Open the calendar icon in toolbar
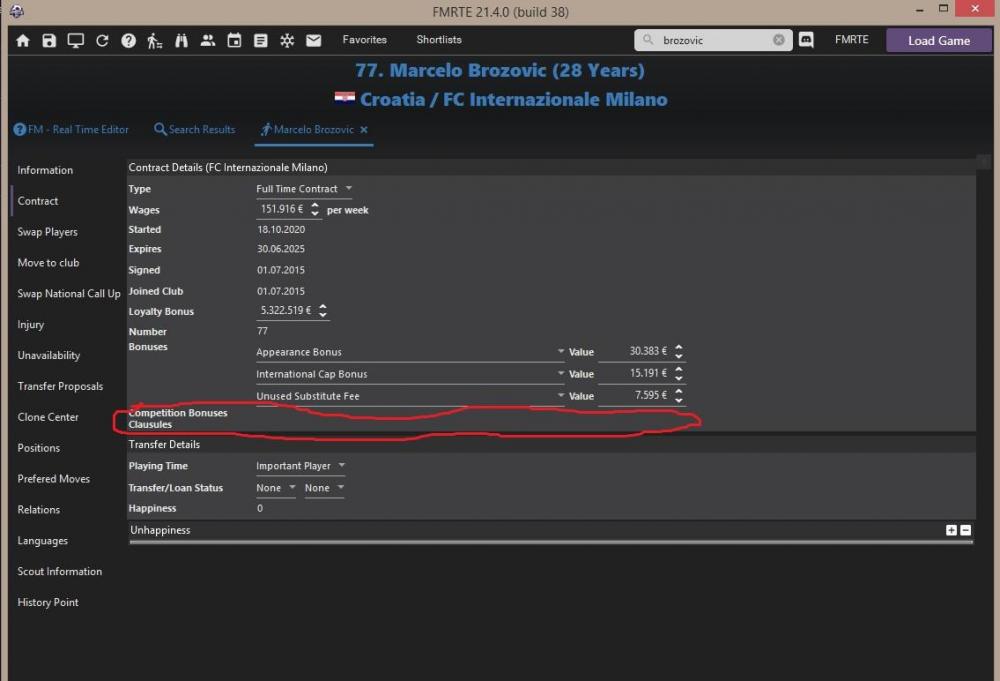 [234, 41]
